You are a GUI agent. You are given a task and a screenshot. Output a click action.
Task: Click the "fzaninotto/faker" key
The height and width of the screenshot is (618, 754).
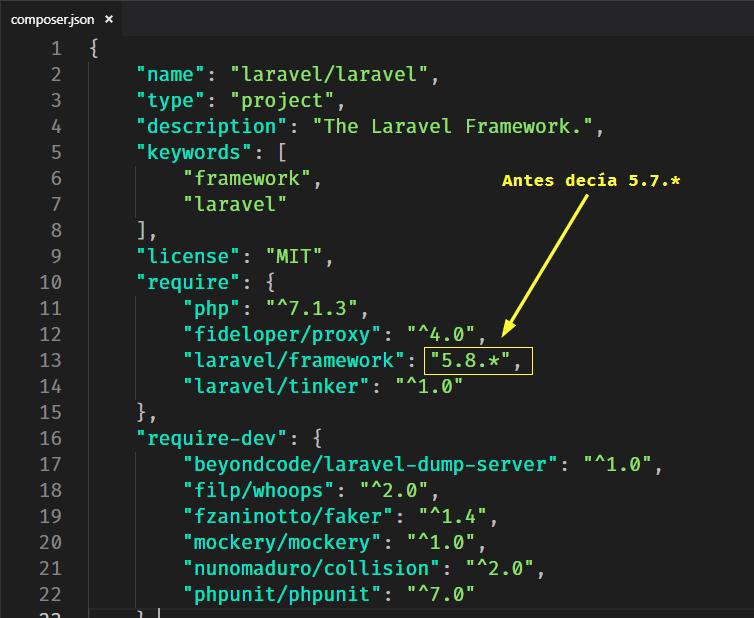coord(288,516)
